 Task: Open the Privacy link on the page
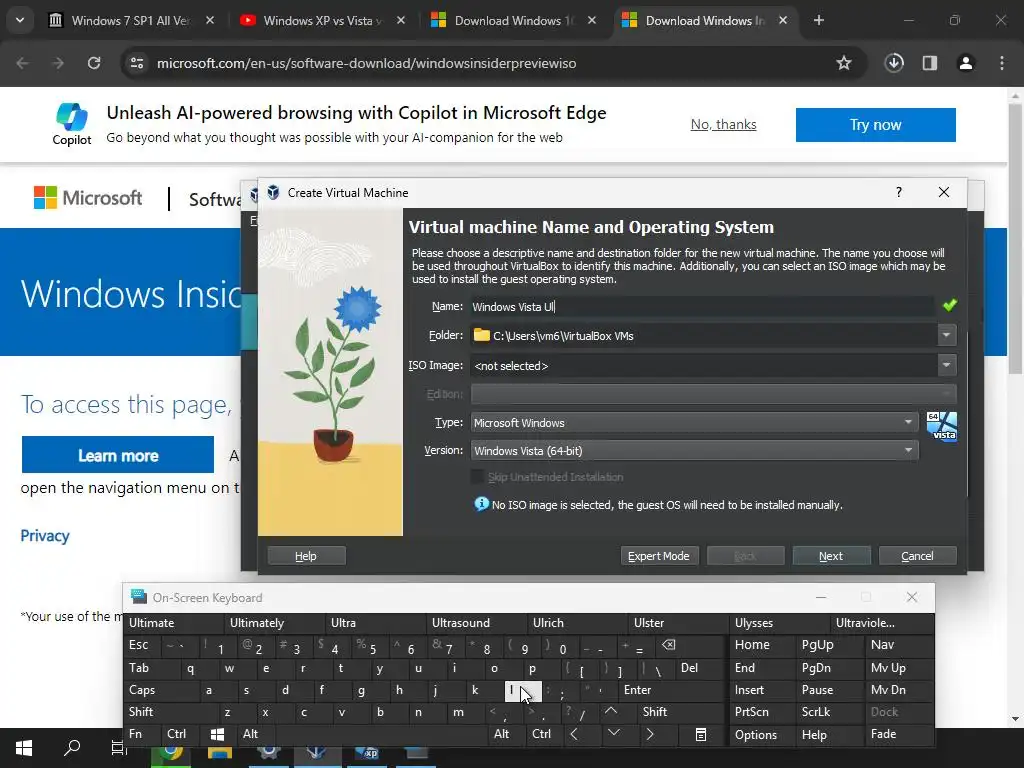[x=45, y=536]
